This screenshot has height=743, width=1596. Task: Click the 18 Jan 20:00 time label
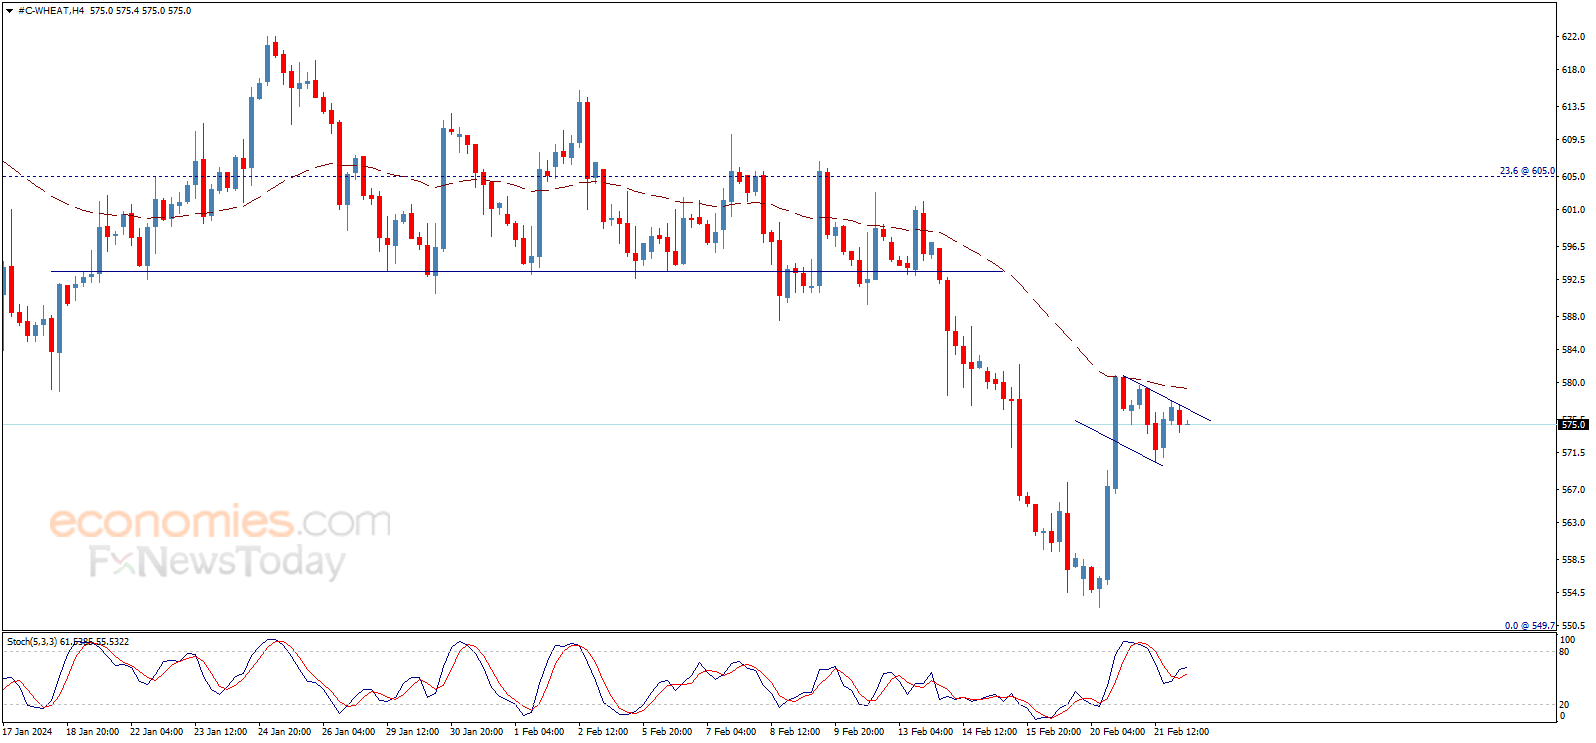(92, 732)
